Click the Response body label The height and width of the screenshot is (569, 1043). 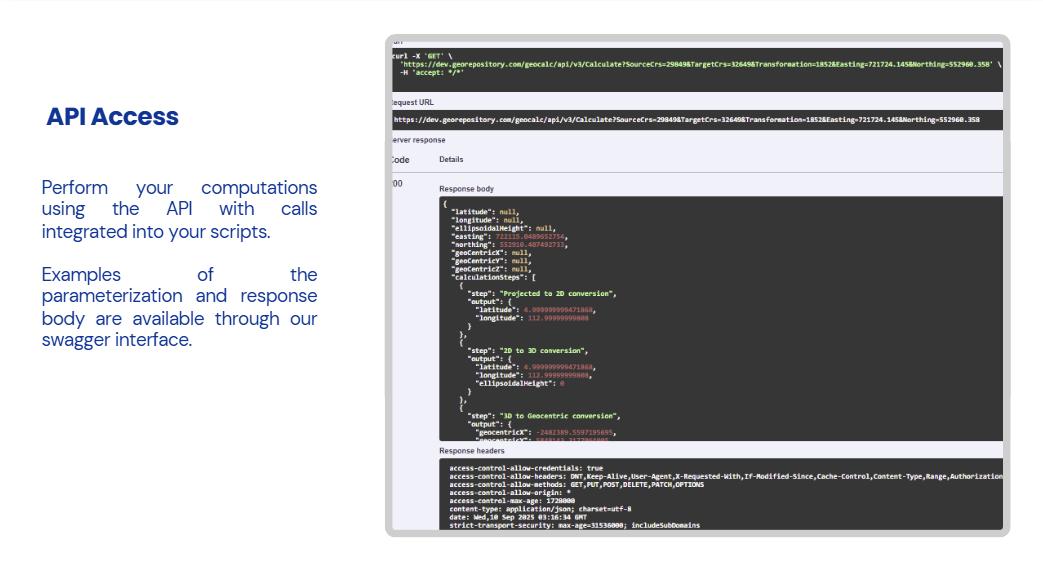pyautogui.click(x=465, y=188)
